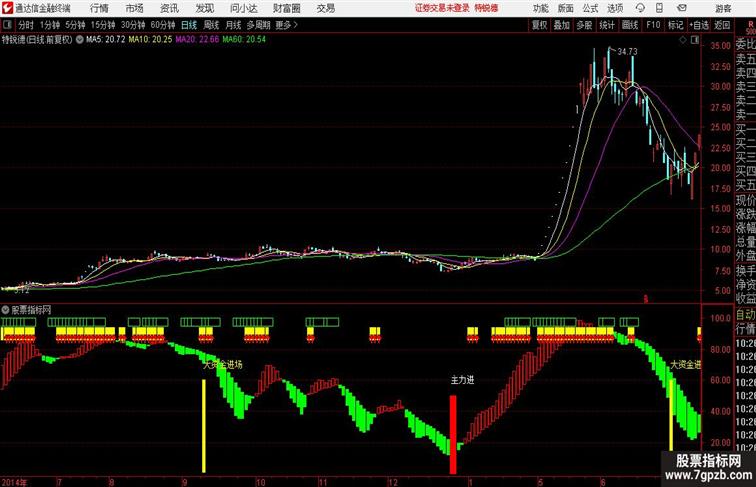This screenshot has width=756, height=487.
Task: Switch to the 1分钟 period tab
Action: pos(50,25)
